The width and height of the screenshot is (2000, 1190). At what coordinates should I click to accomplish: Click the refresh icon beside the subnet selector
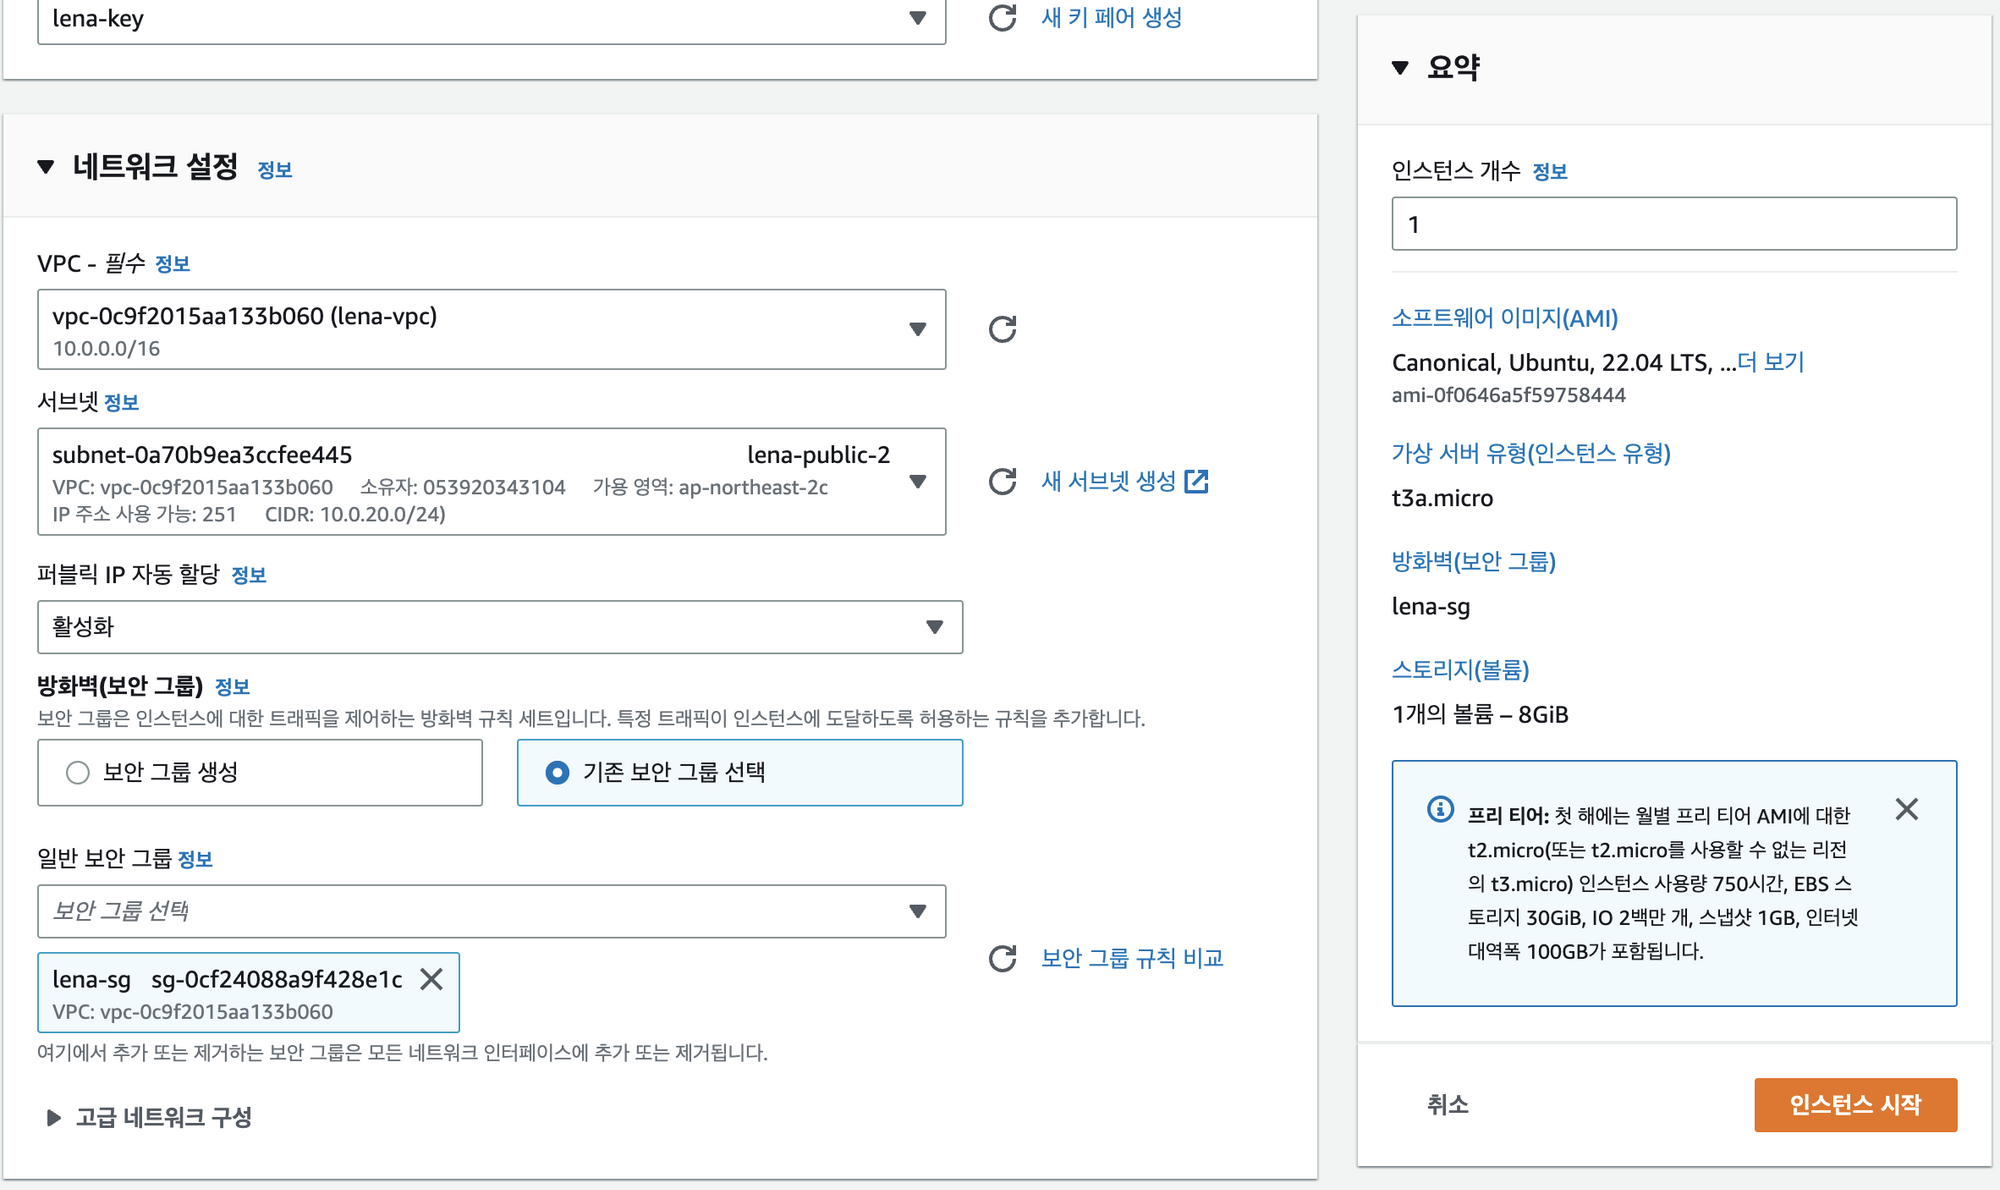[1002, 481]
